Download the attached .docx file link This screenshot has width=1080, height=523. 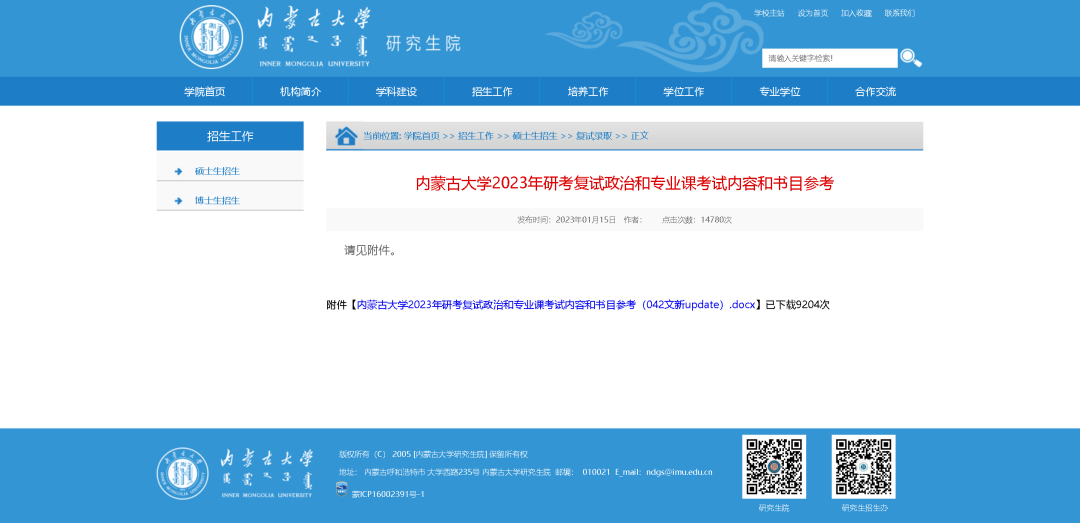556,305
